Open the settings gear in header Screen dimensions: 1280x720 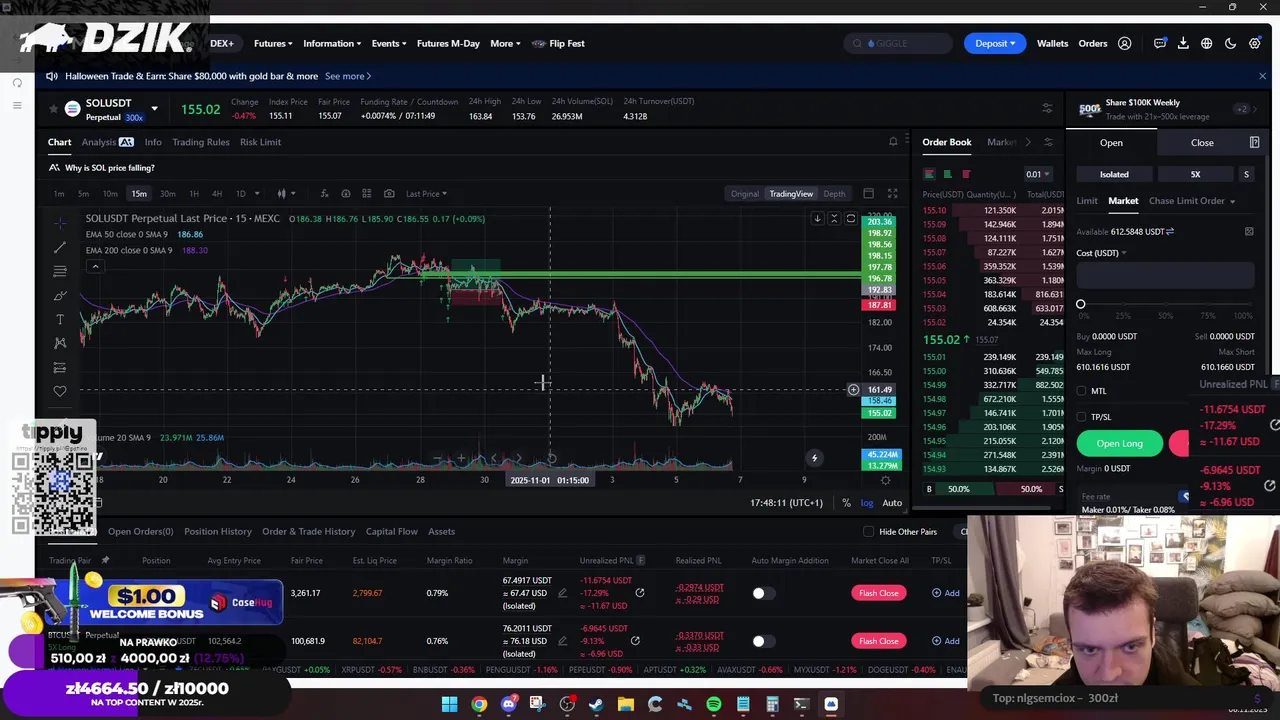tap(1255, 43)
